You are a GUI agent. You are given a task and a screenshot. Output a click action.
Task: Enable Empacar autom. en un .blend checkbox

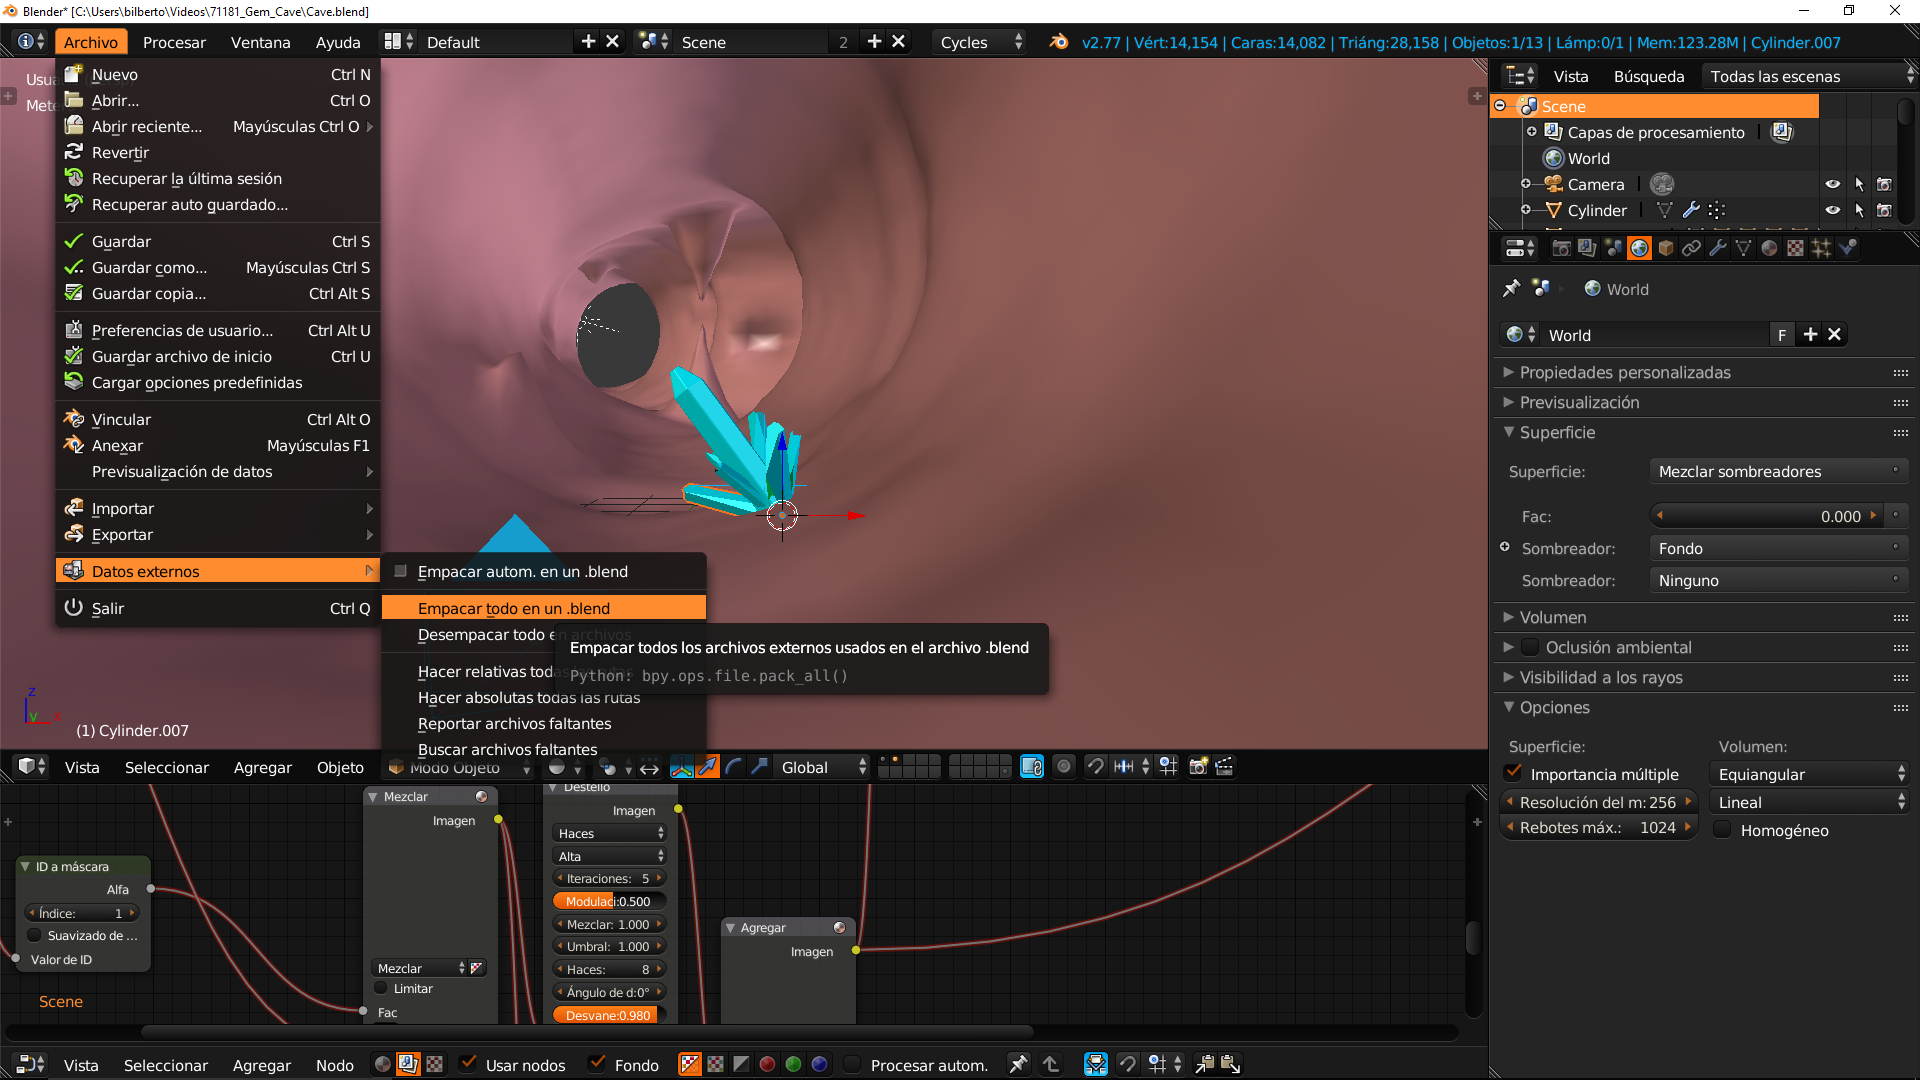click(x=401, y=572)
